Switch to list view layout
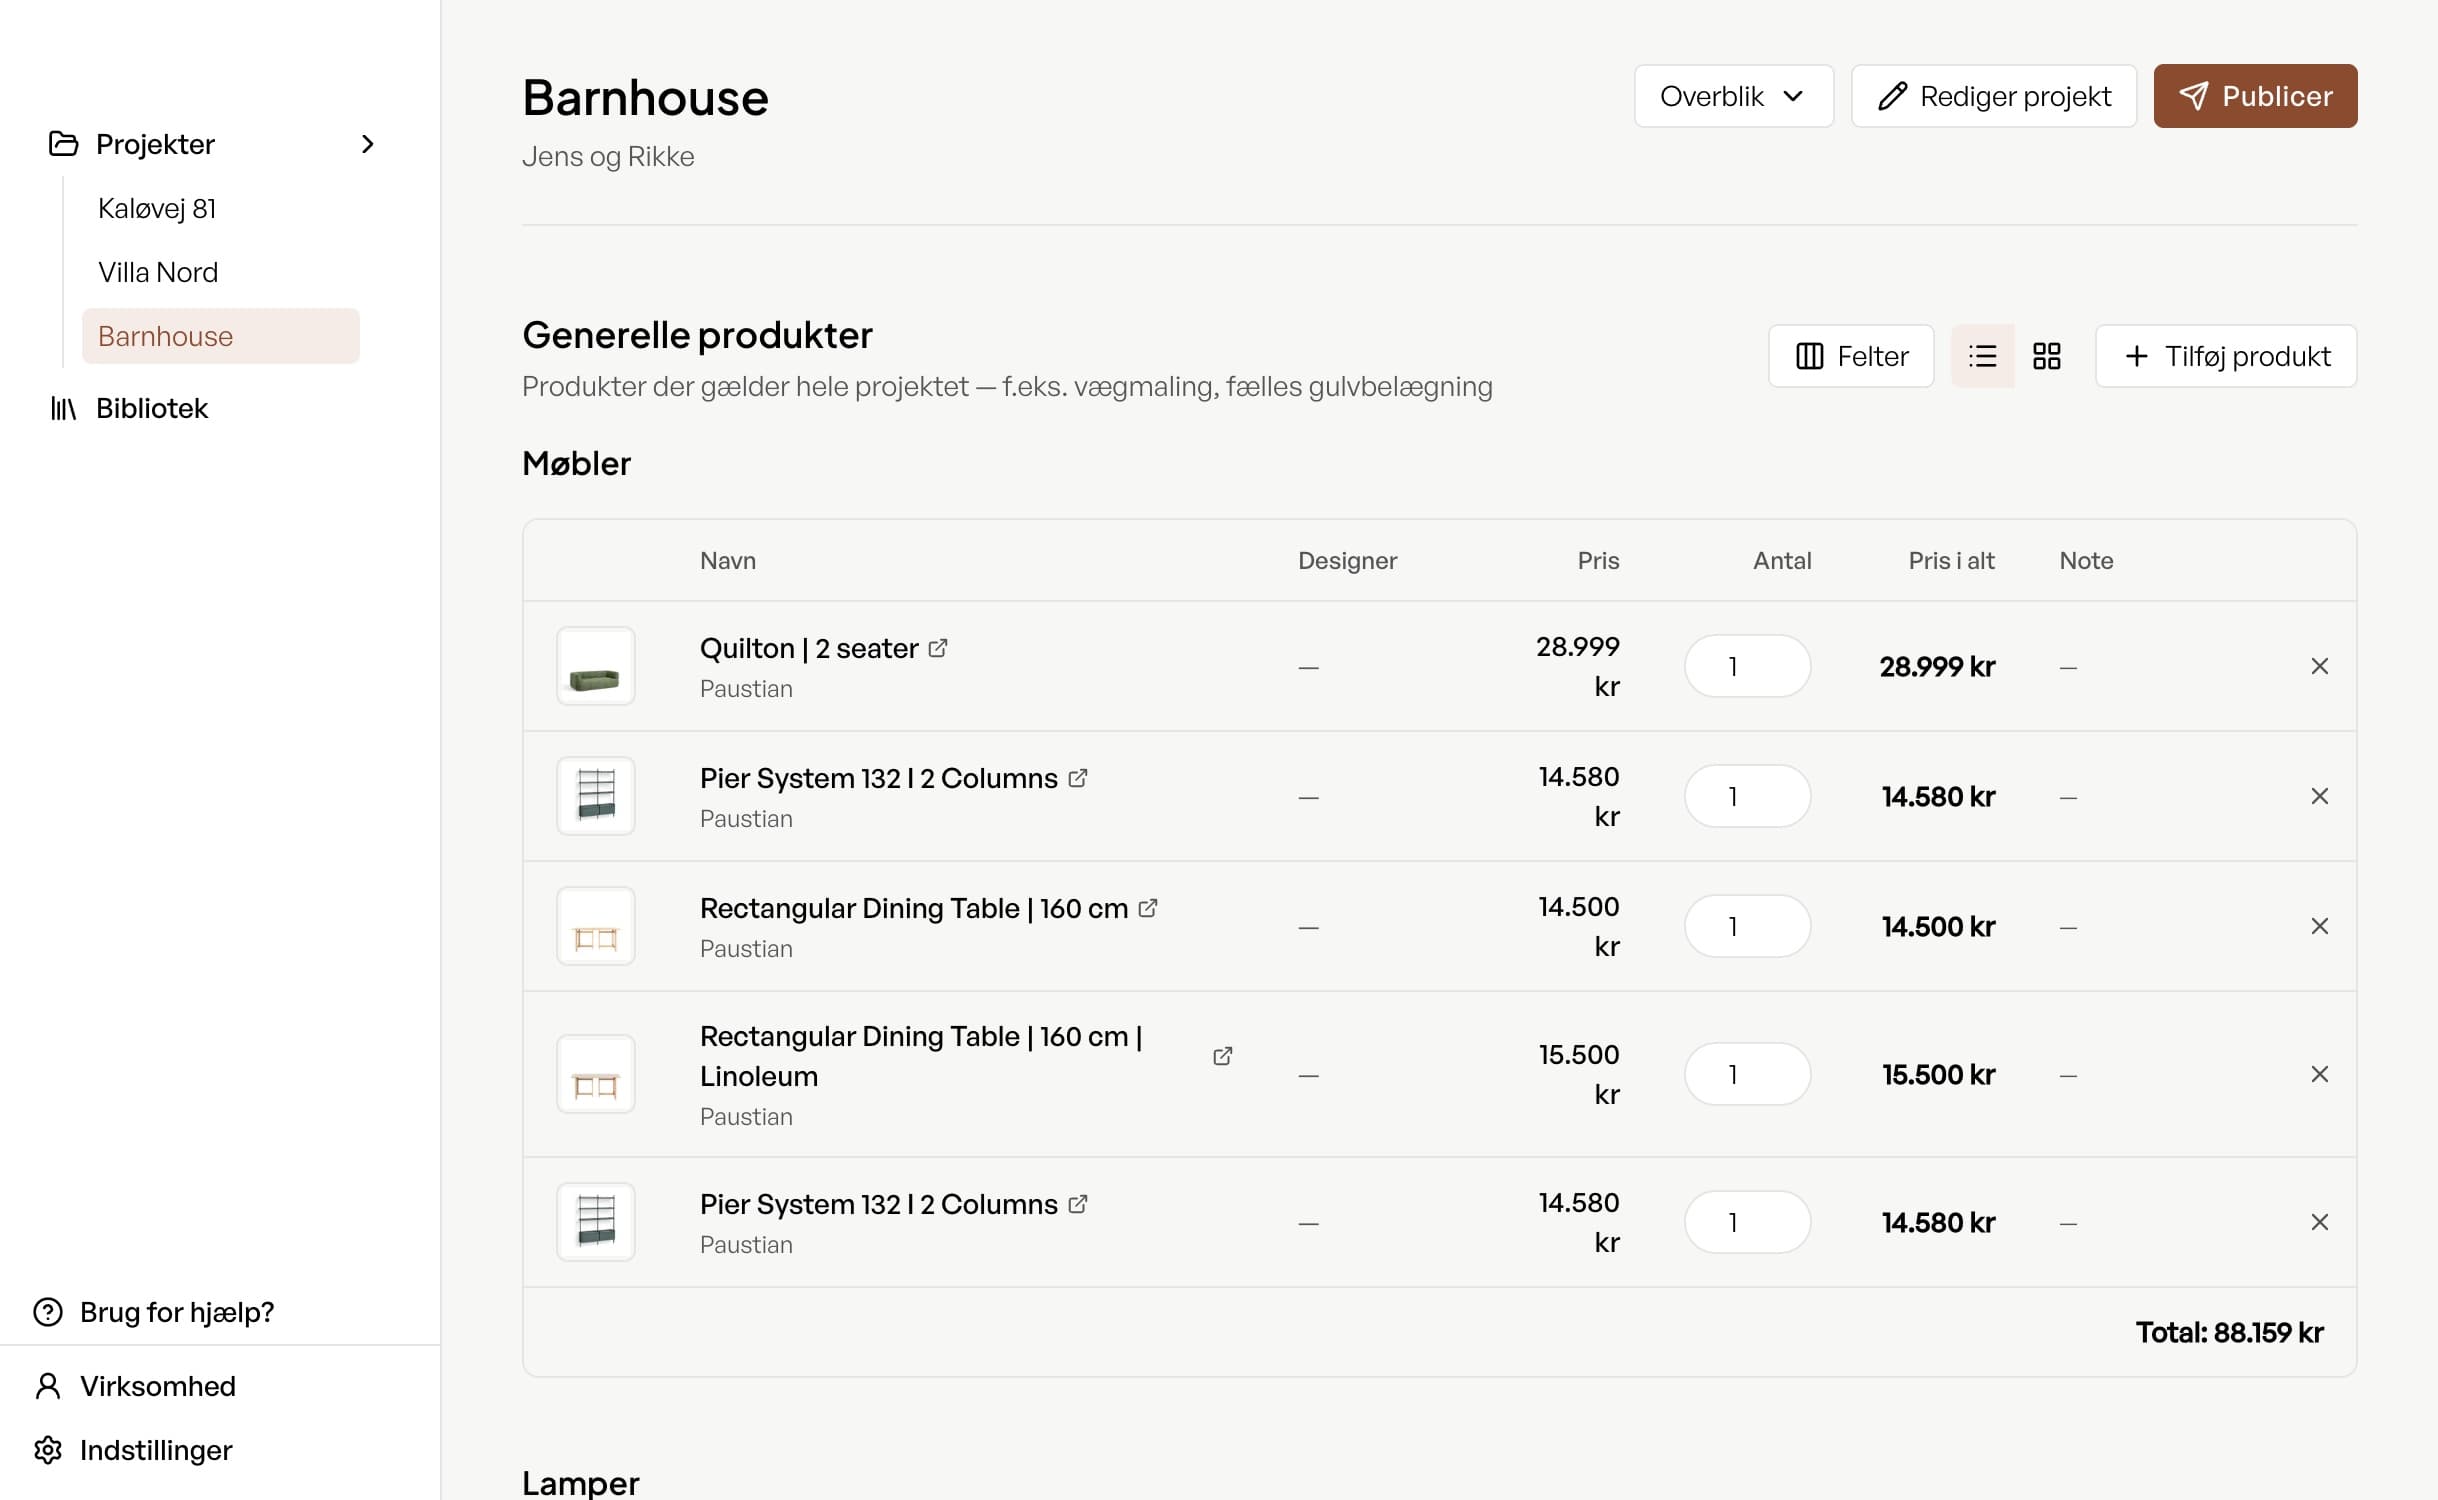 1982,356
